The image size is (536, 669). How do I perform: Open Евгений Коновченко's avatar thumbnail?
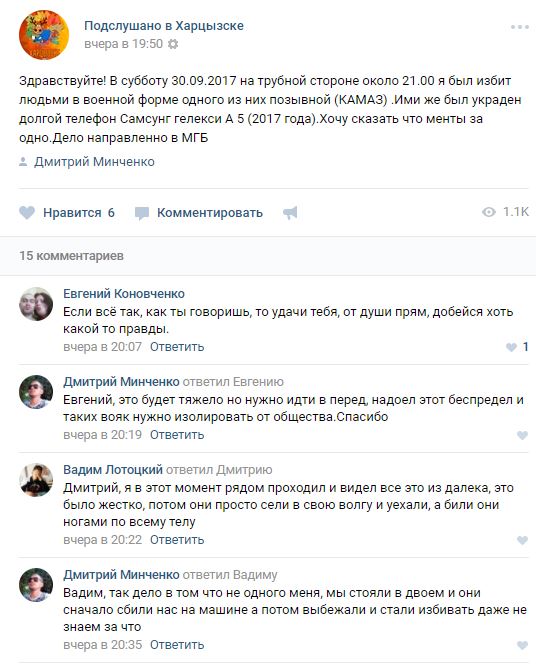click(36, 304)
